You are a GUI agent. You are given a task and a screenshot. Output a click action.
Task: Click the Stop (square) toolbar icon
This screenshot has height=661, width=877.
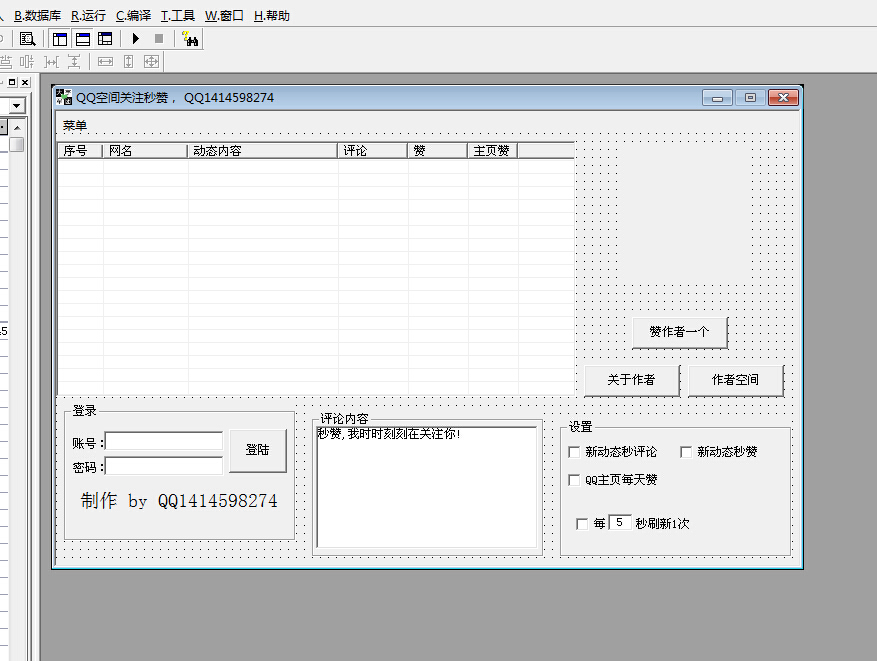coord(159,39)
